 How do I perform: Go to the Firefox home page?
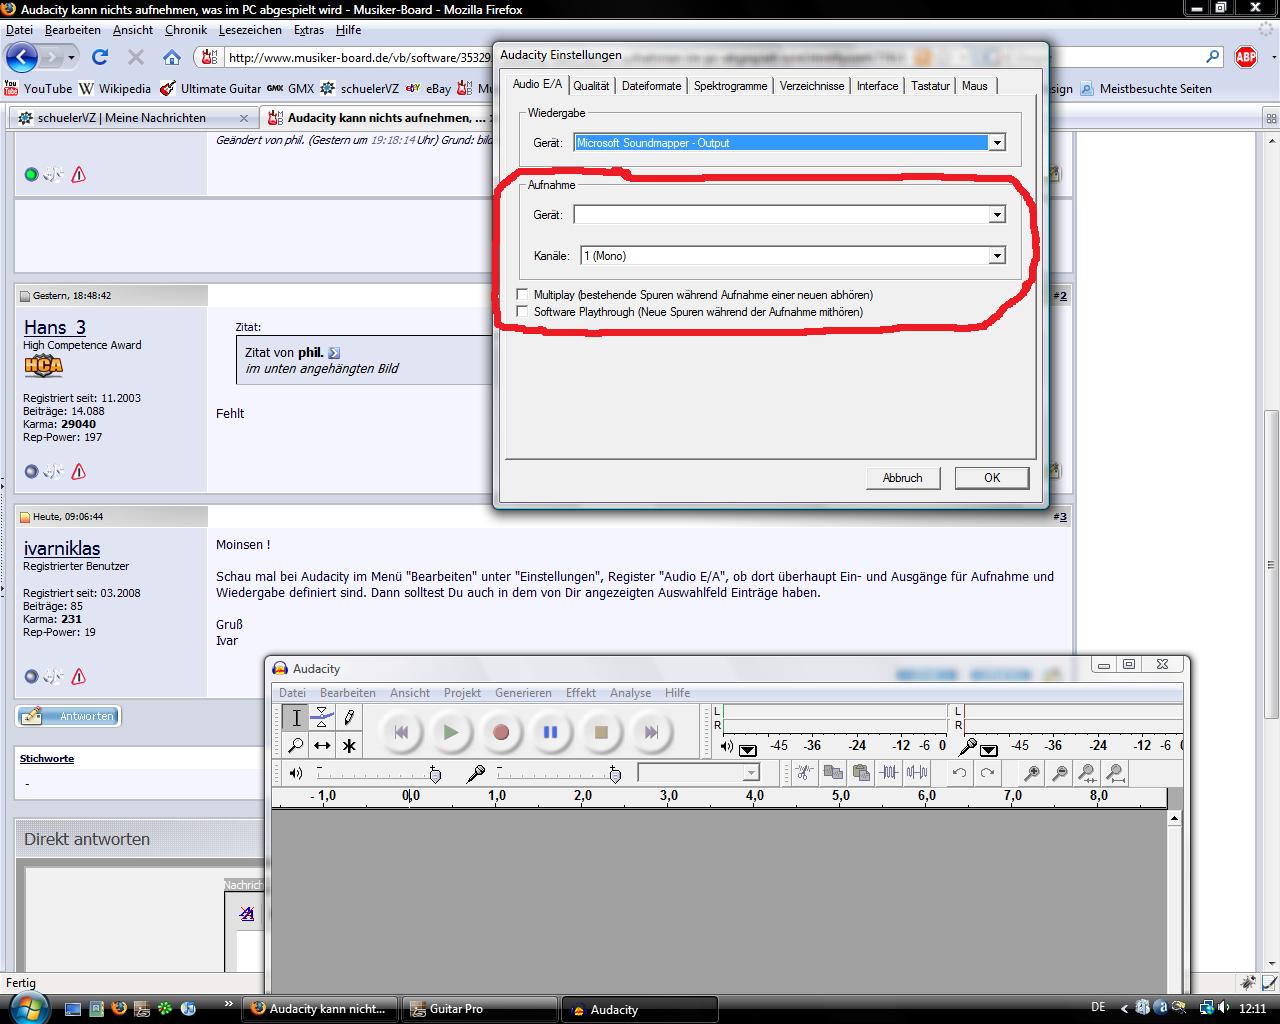click(172, 57)
